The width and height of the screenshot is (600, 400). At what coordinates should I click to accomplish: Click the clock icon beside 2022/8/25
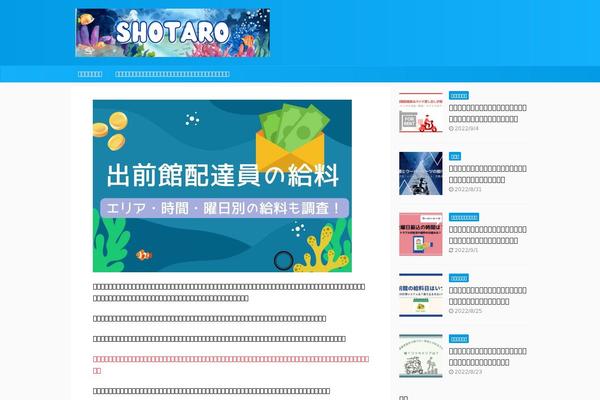451,311
